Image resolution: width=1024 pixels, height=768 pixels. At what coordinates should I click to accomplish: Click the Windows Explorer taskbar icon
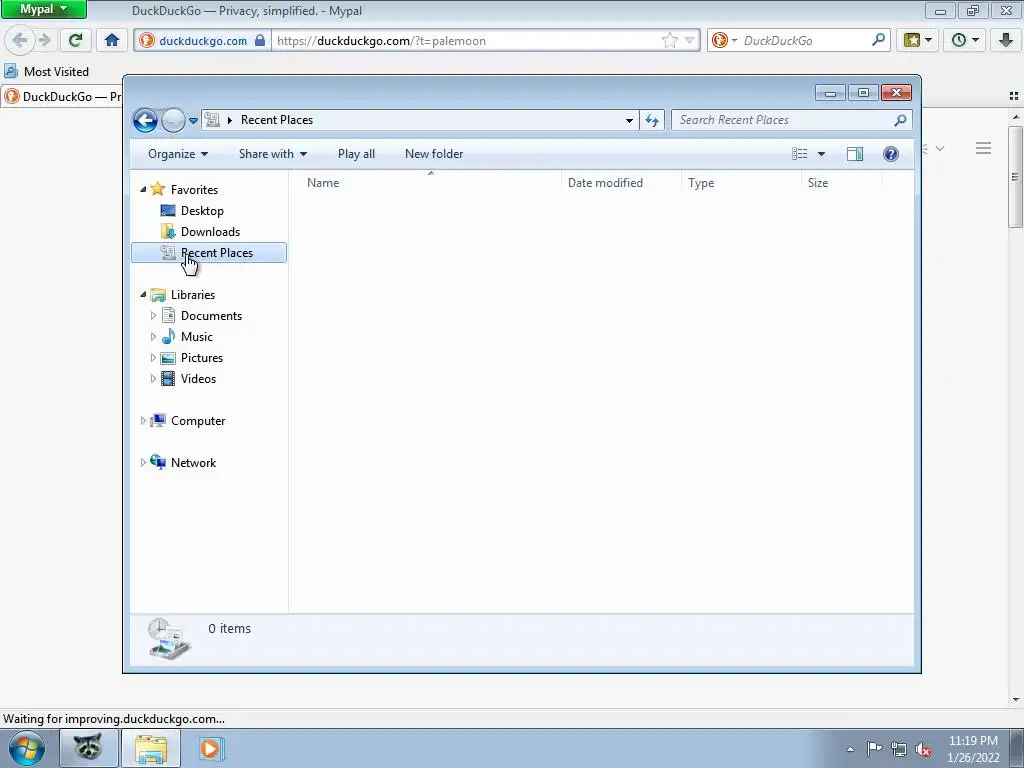[x=151, y=748]
